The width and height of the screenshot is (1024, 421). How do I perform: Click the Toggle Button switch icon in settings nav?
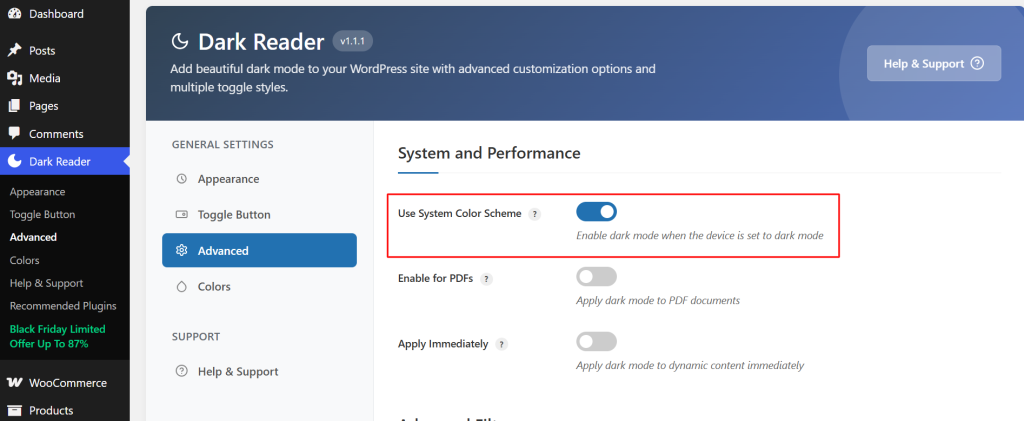tap(182, 215)
